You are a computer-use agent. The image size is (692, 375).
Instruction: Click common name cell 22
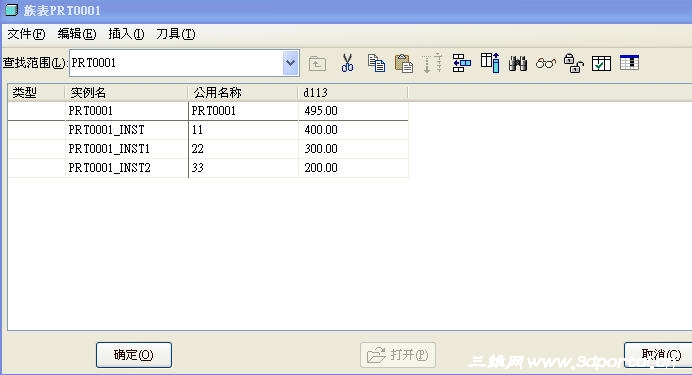coord(243,149)
